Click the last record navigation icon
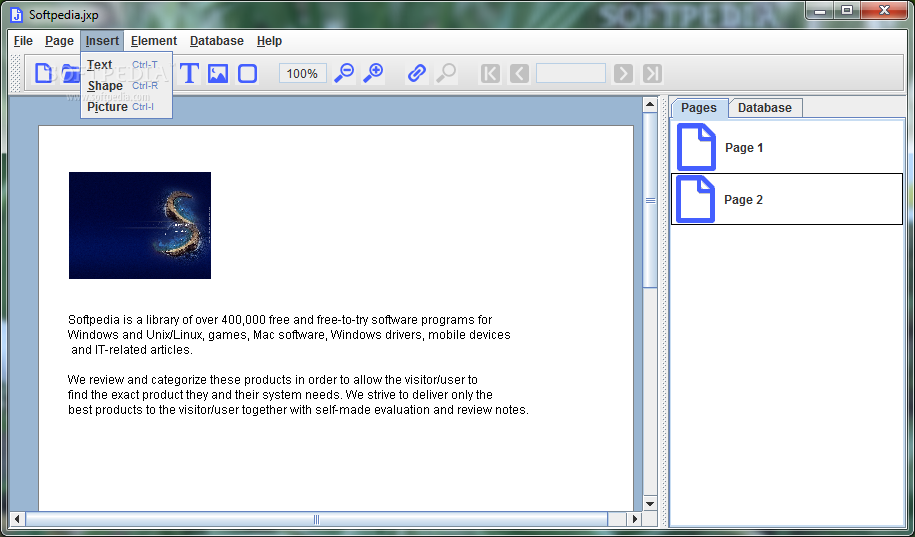This screenshot has height=537, width=915. [652, 74]
